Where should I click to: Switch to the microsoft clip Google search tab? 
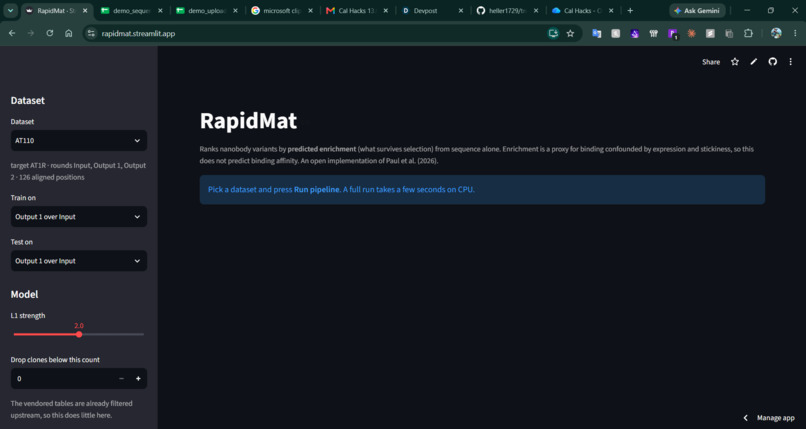click(282, 10)
